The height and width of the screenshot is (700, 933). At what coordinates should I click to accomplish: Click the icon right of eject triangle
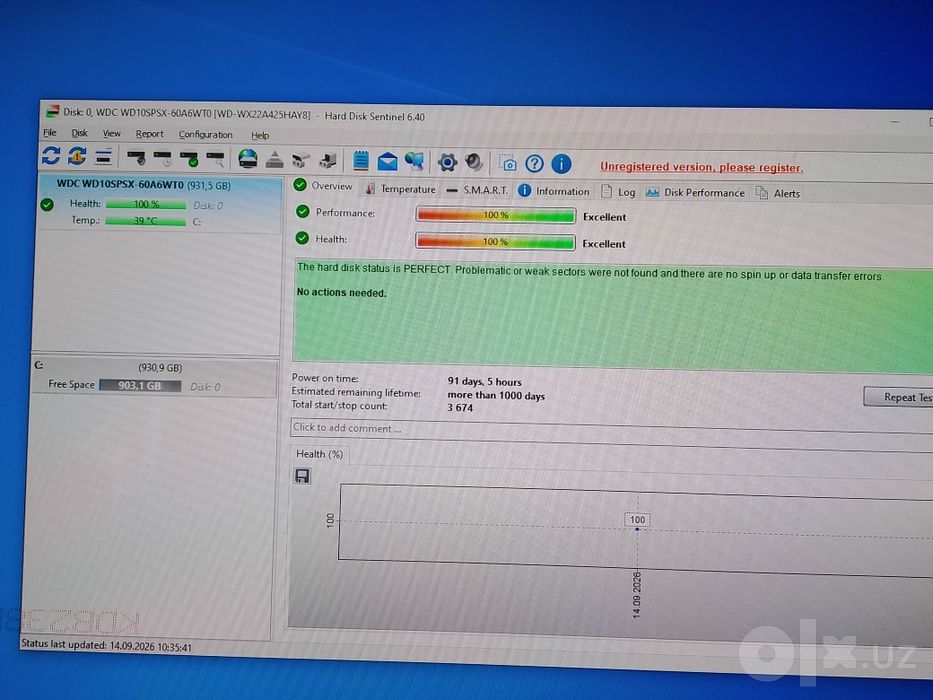click(x=301, y=160)
